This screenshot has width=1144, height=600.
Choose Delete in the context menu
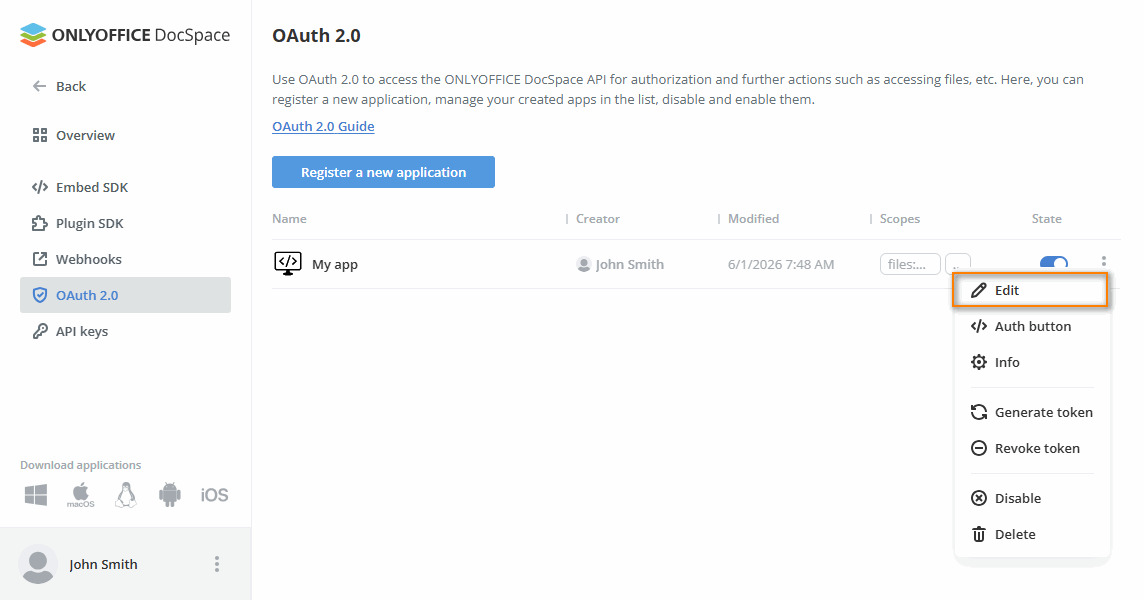[x=1031, y=534]
